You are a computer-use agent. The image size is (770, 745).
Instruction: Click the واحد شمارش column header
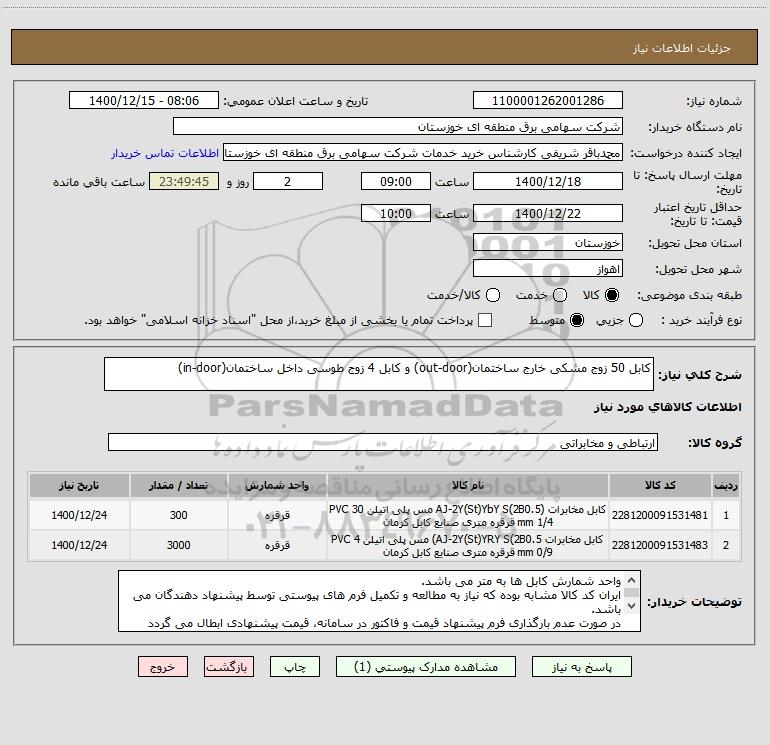point(277,485)
